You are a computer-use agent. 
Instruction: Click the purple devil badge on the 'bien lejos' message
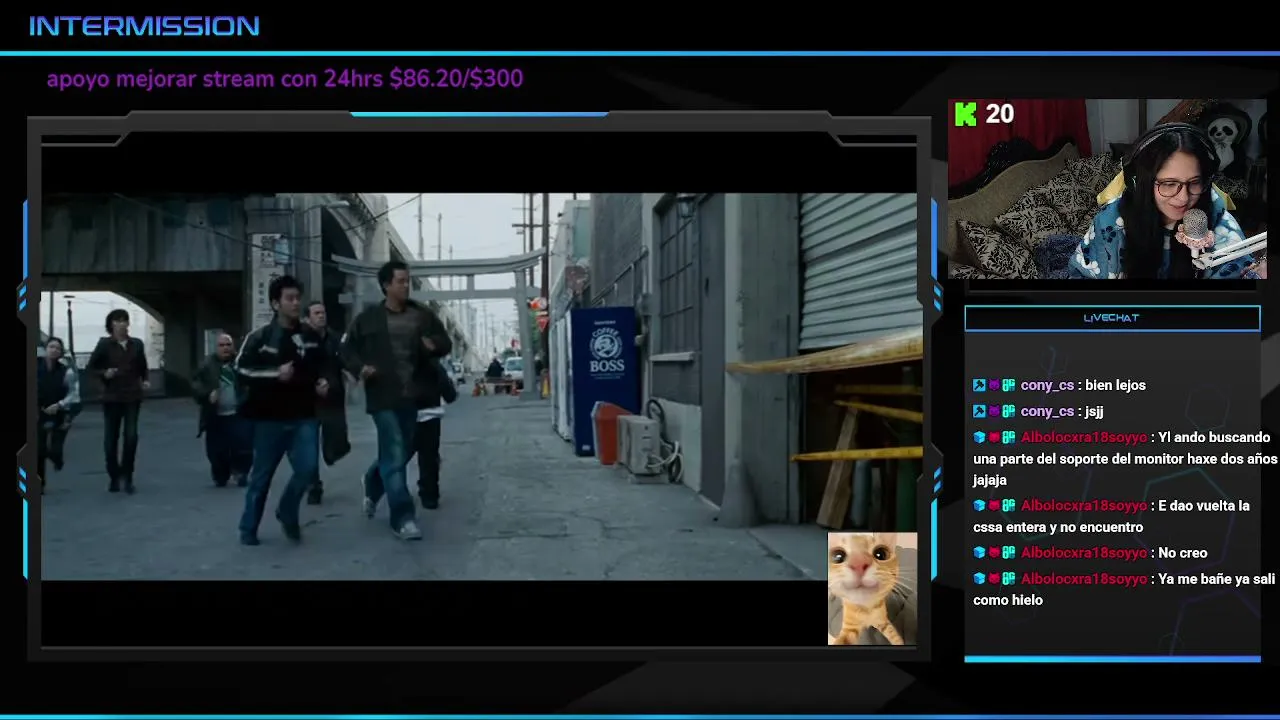click(994, 385)
